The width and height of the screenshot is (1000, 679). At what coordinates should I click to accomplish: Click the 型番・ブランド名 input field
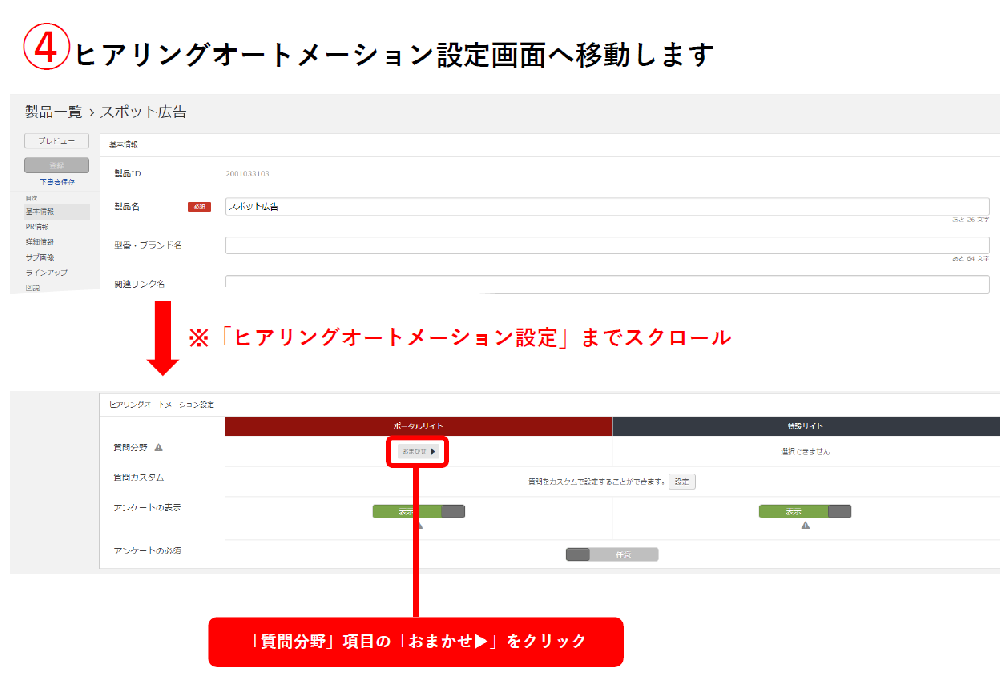coord(606,245)
